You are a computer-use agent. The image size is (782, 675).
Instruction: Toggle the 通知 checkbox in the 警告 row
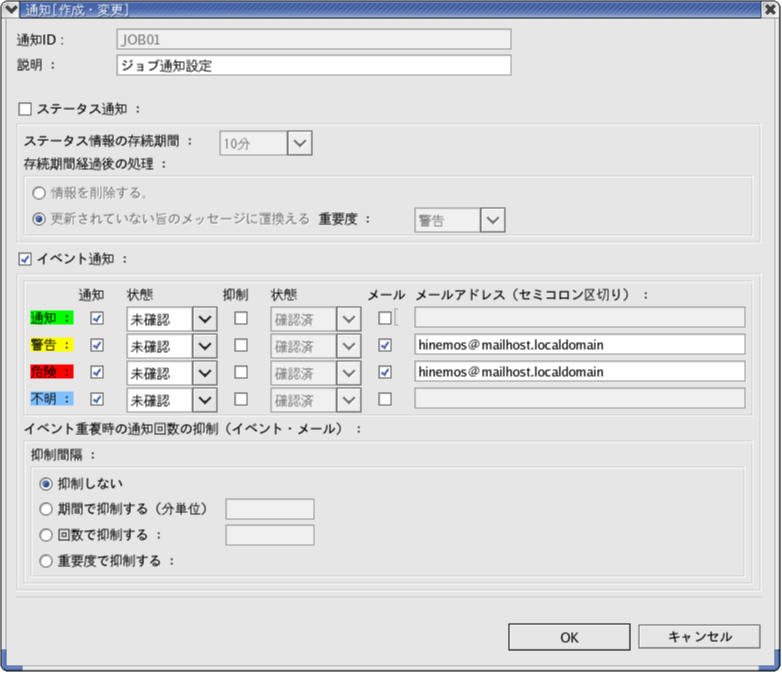(97, 345)
